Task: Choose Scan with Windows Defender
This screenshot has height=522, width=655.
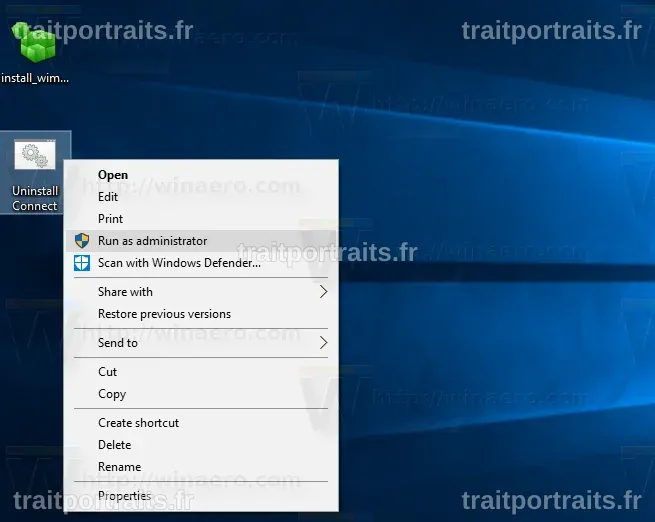Action: [202, 263]
